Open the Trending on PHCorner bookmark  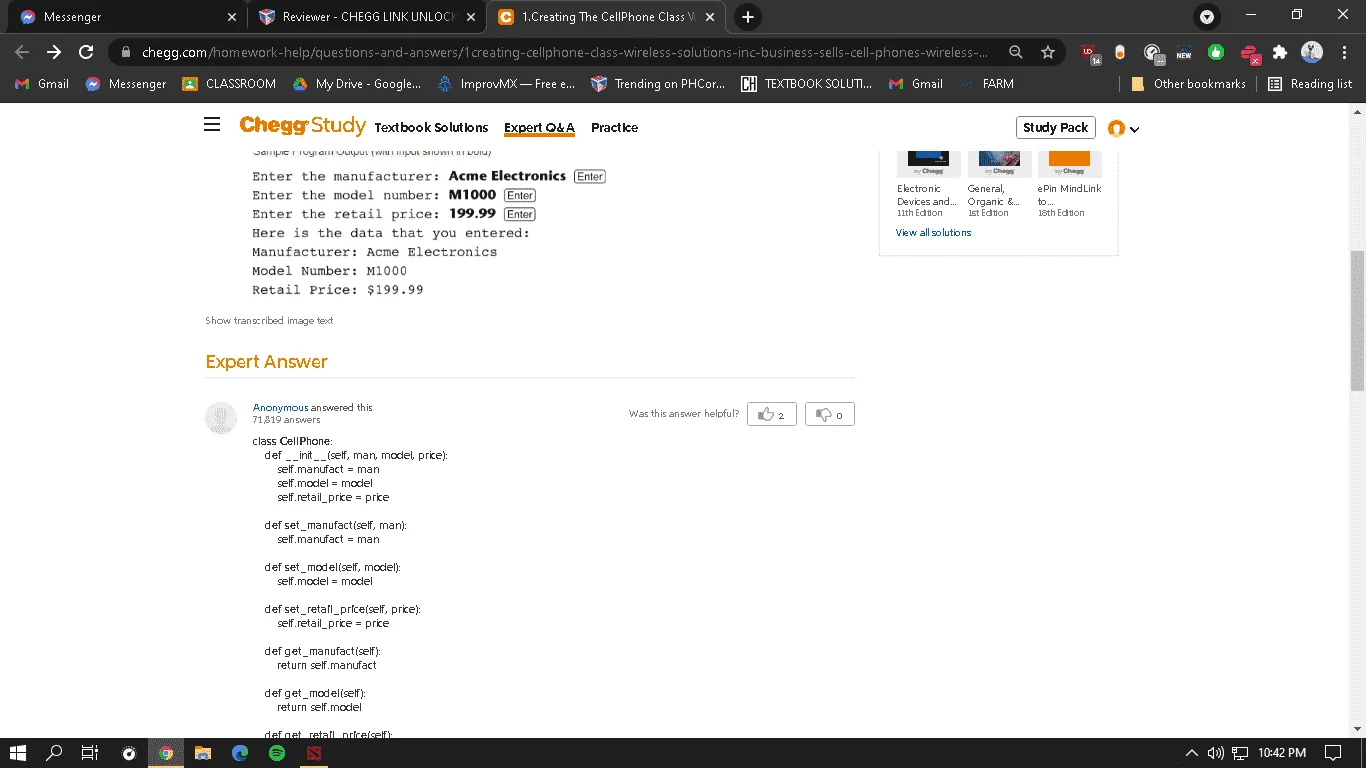pos(659,84)
